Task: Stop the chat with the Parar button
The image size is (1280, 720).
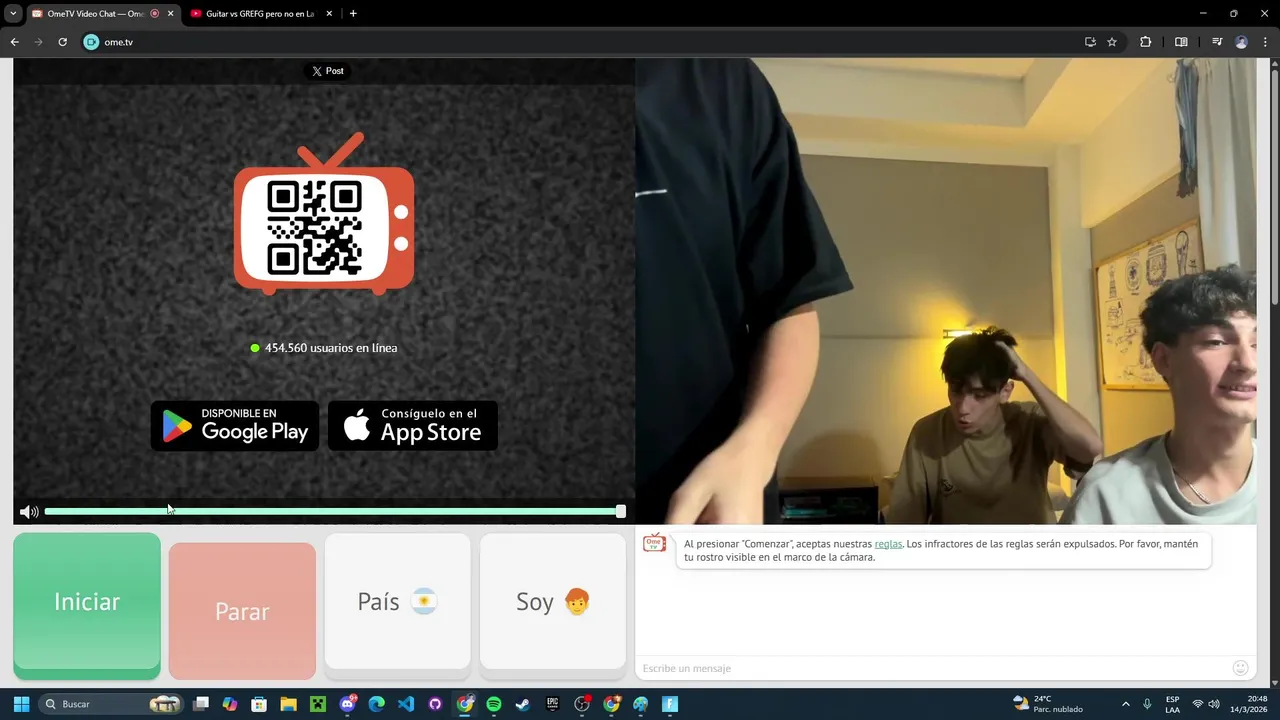Action: 242,611
